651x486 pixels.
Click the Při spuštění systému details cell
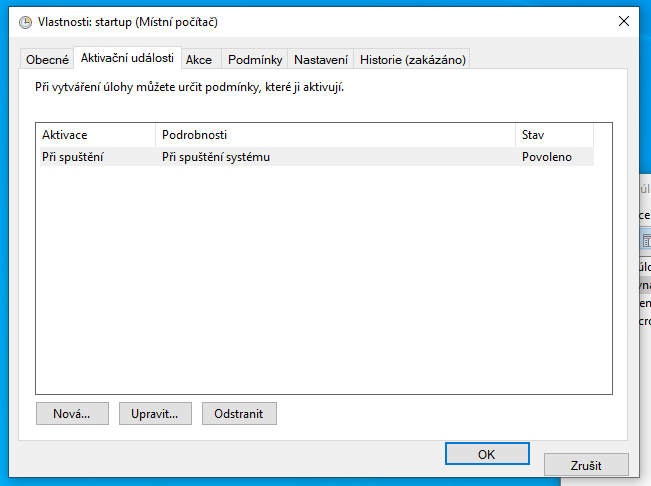[x=216, y=157]
